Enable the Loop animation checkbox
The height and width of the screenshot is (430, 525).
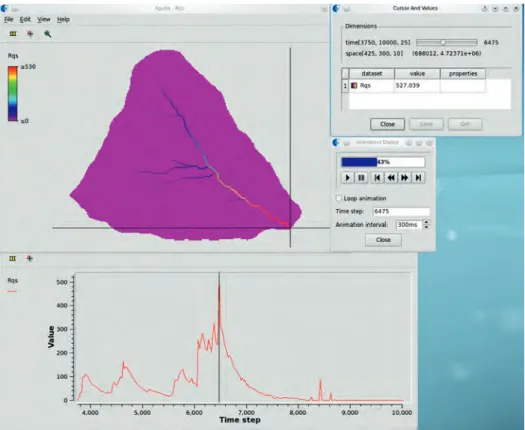coord(339,199)
